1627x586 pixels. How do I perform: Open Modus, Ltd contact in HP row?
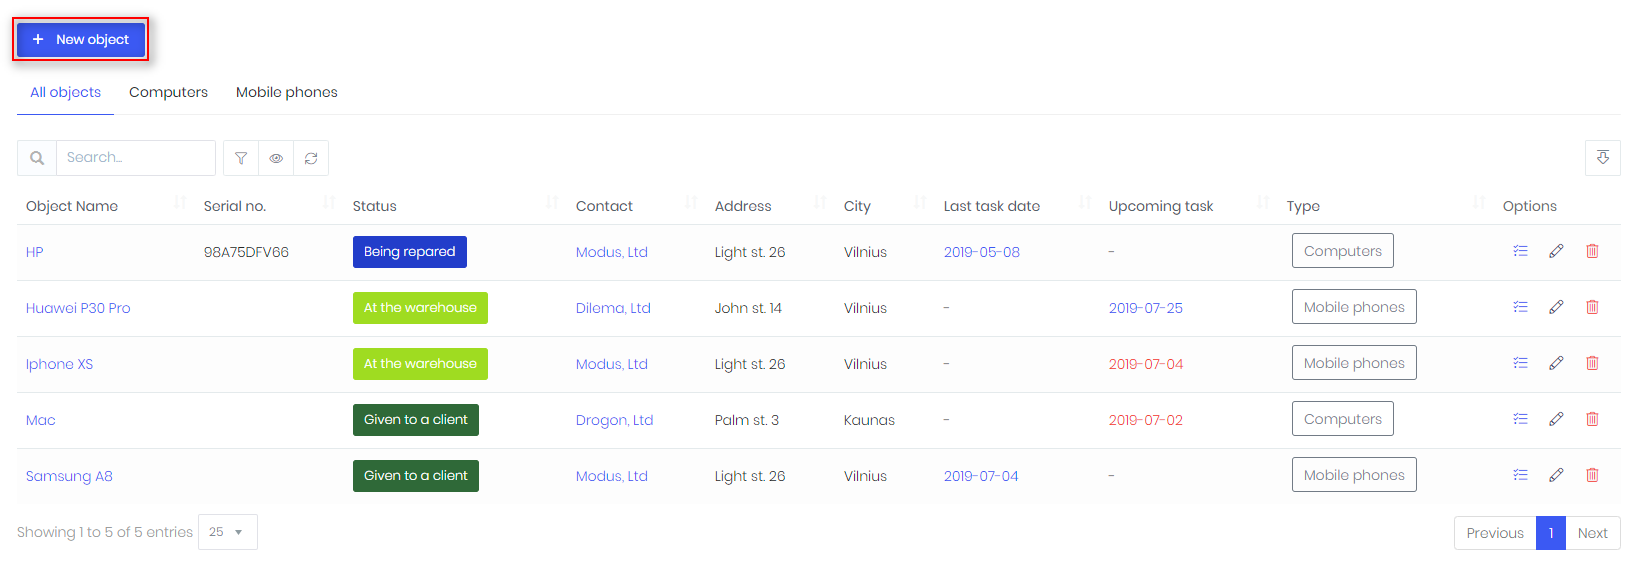click(612, 252)
